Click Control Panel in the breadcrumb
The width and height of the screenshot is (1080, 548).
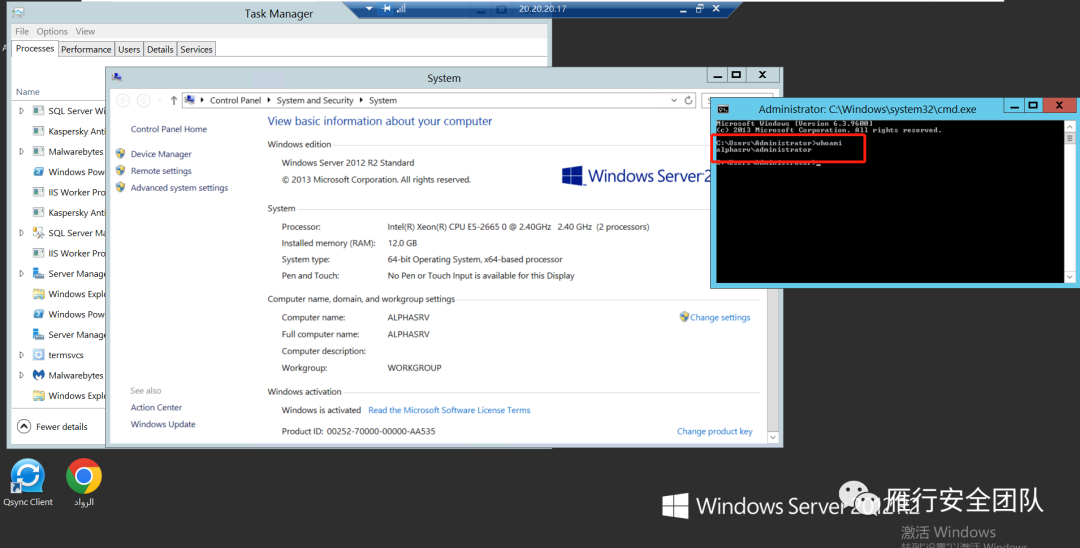tap(236, 101)
